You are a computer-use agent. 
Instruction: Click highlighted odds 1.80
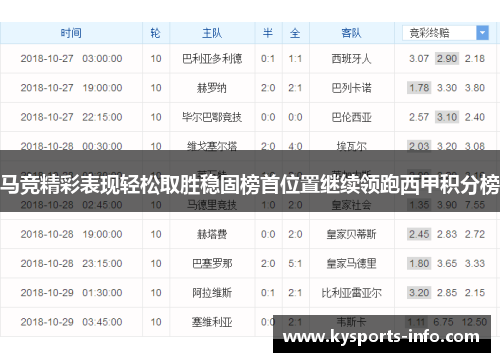(x=419, y=264)
